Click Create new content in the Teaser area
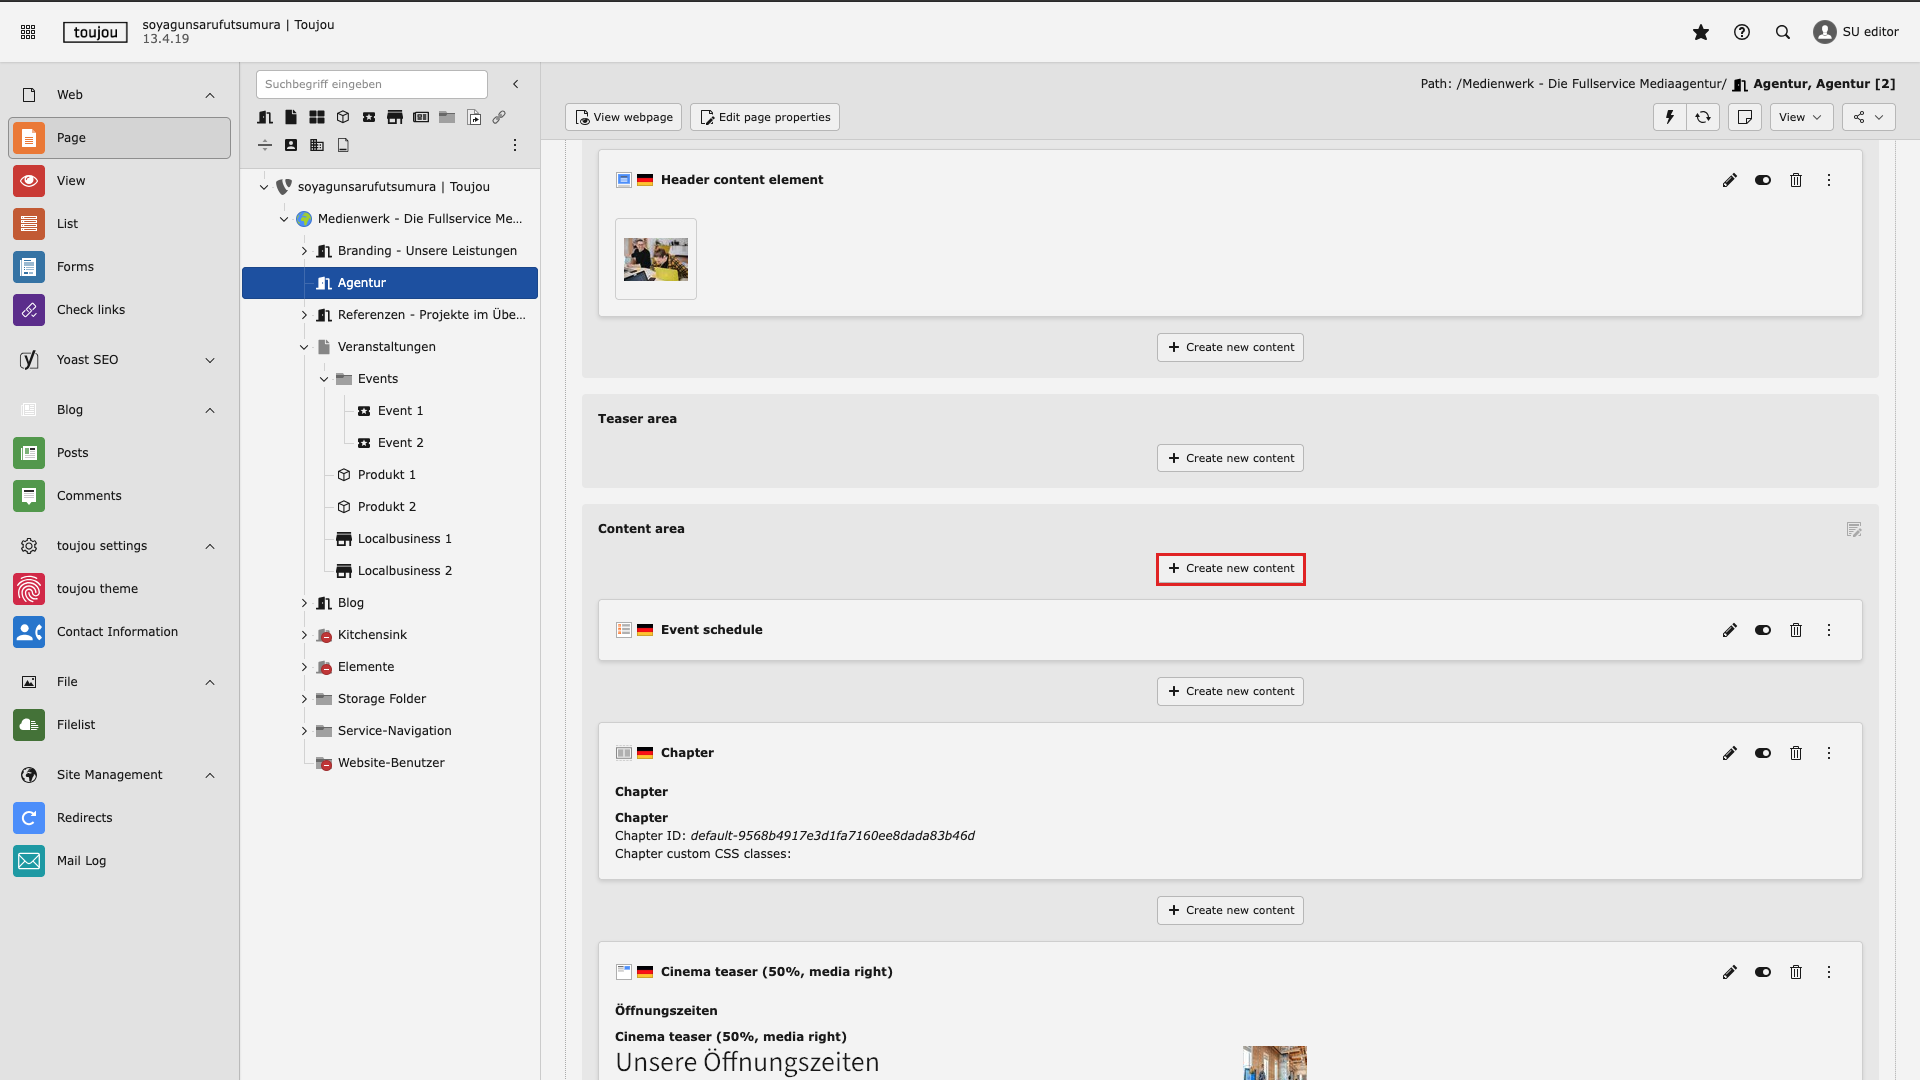The image size is (1920, 1080). [1230, 458]
